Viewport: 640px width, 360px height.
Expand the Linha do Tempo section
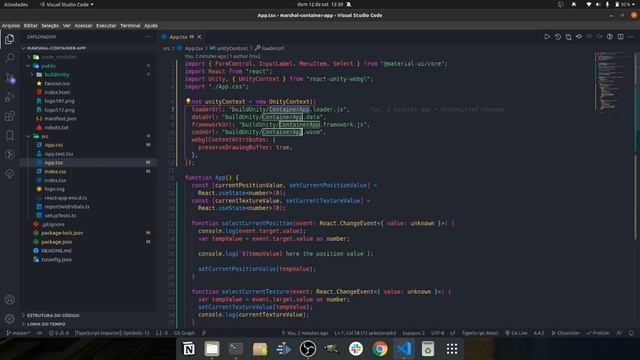[x=88, y=324]
